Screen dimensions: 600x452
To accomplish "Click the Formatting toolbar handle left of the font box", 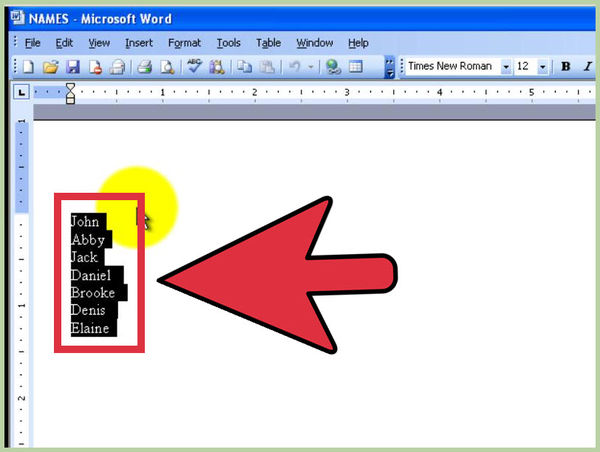I will click(401, 67).
